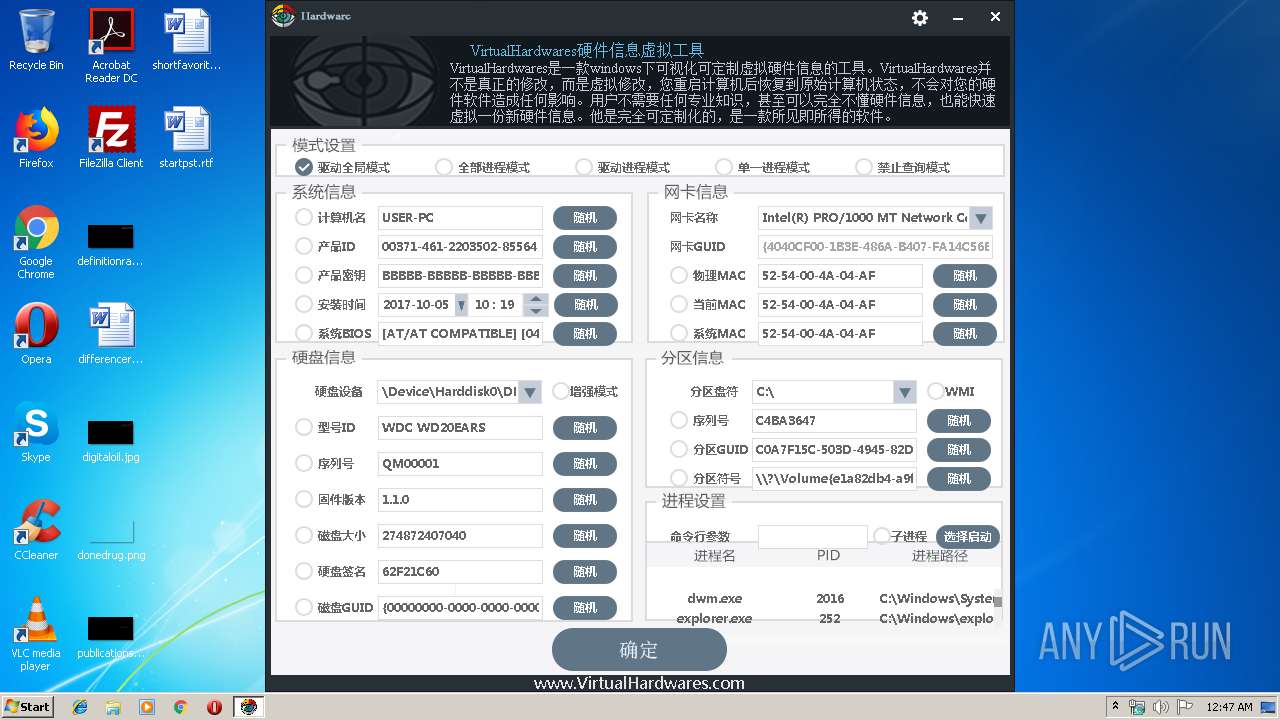The height and width of the screenshot is (720, 1280).
Task: Open digitaloil.jpg image icon
Action: coord(111,441)
